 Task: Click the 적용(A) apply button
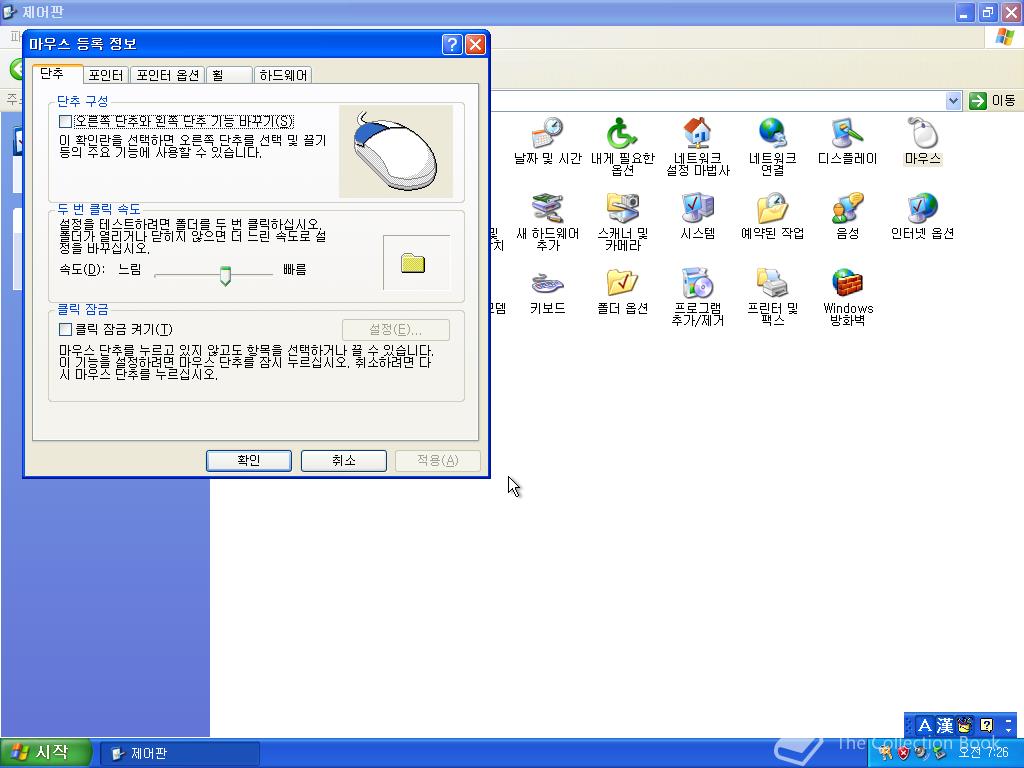point(438,460)
